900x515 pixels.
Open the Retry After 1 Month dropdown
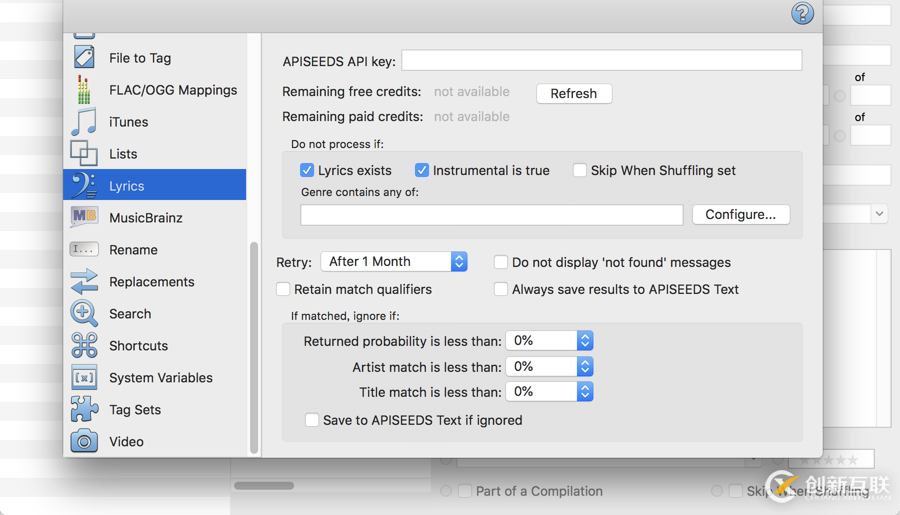(x=394, y=262)
